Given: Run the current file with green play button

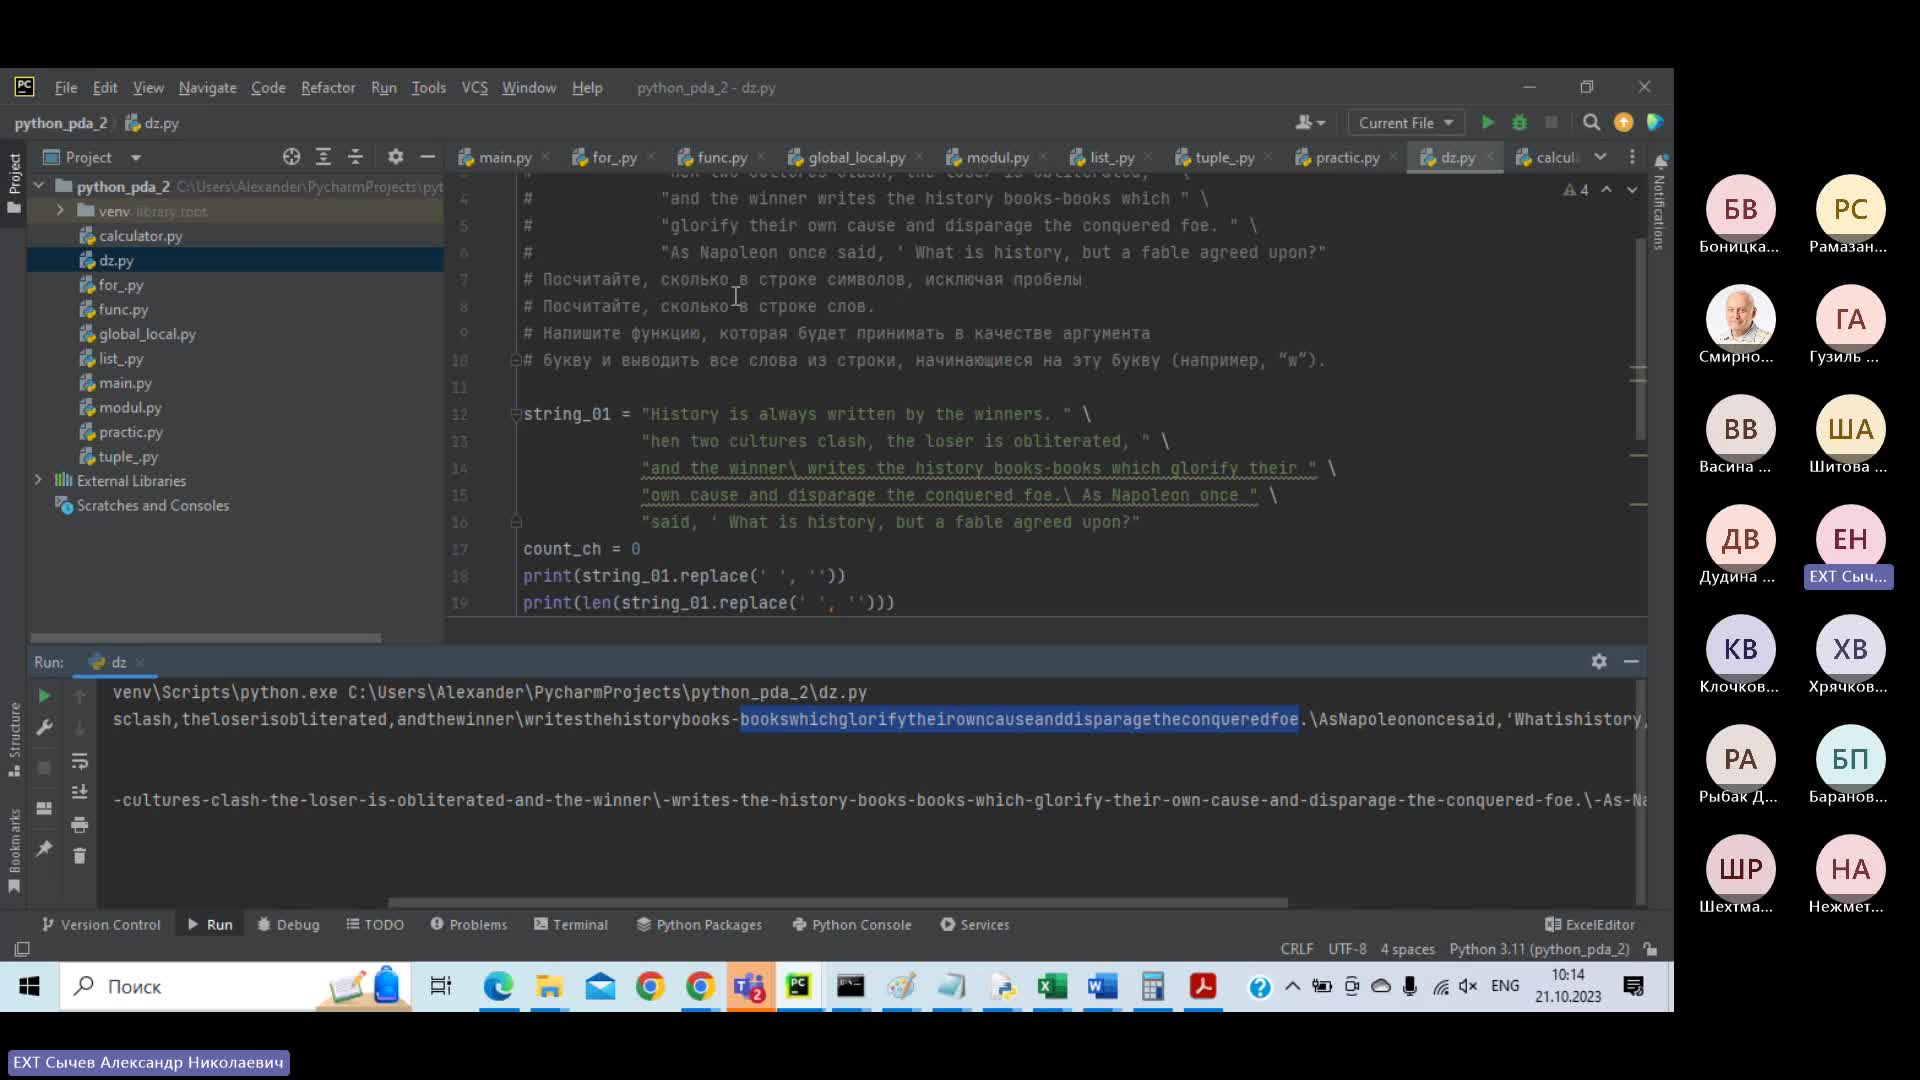Looking at the screenshot, I should coord(1488,122).
